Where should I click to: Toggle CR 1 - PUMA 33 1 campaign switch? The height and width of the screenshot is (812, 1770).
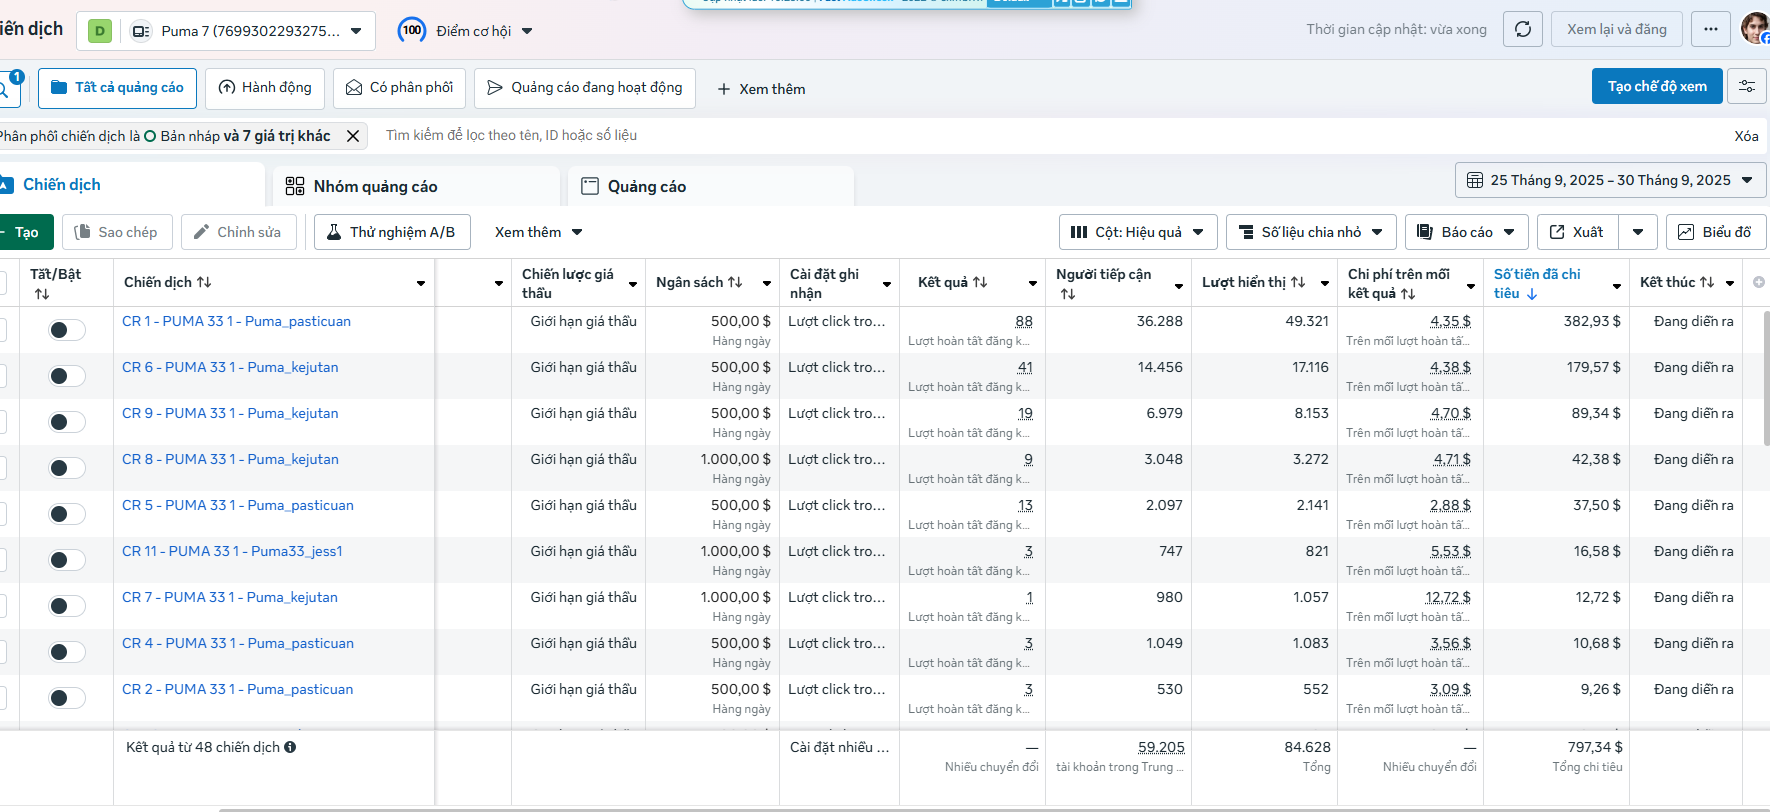click(x=67, y=330)
